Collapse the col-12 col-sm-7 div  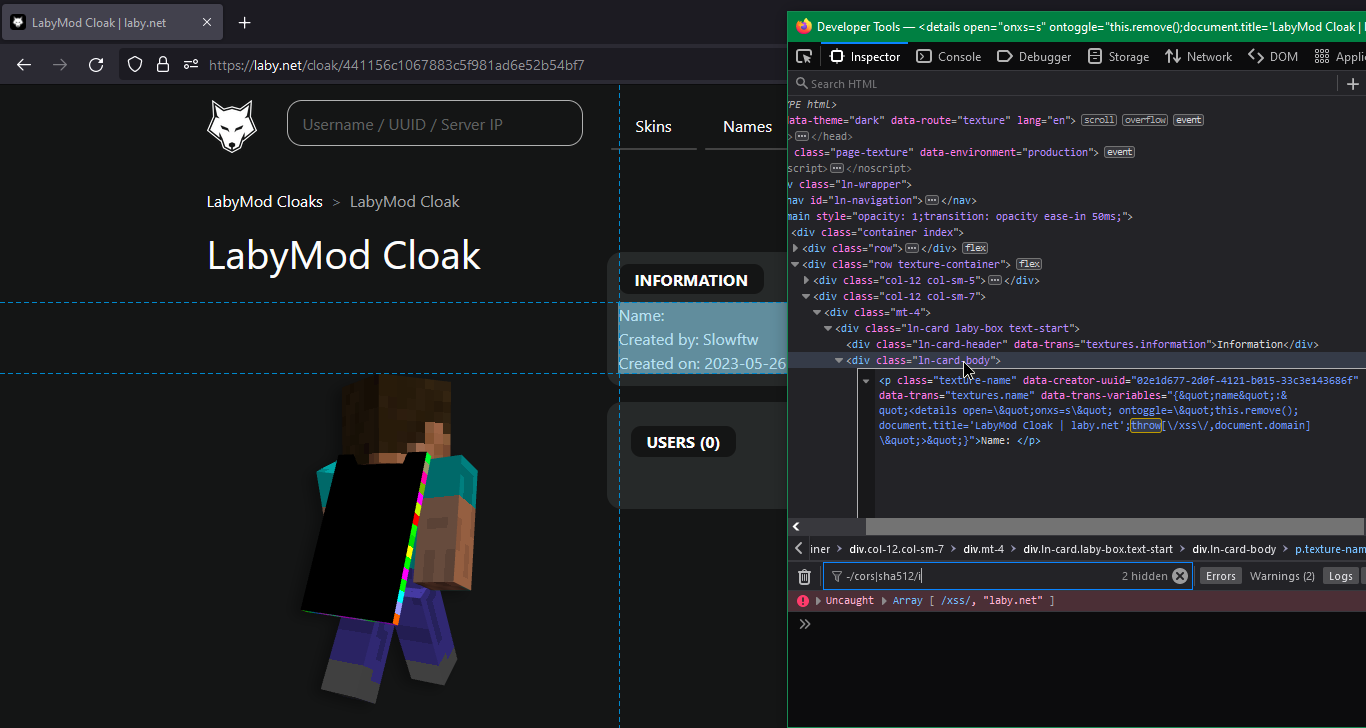[807, 296]
